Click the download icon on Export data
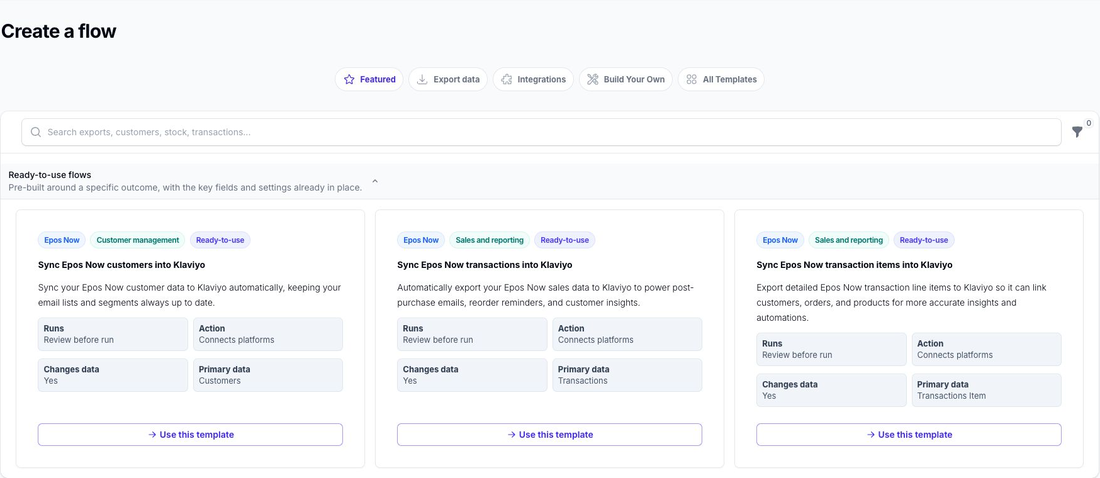The image size is (1100, 478). (422, 79)
